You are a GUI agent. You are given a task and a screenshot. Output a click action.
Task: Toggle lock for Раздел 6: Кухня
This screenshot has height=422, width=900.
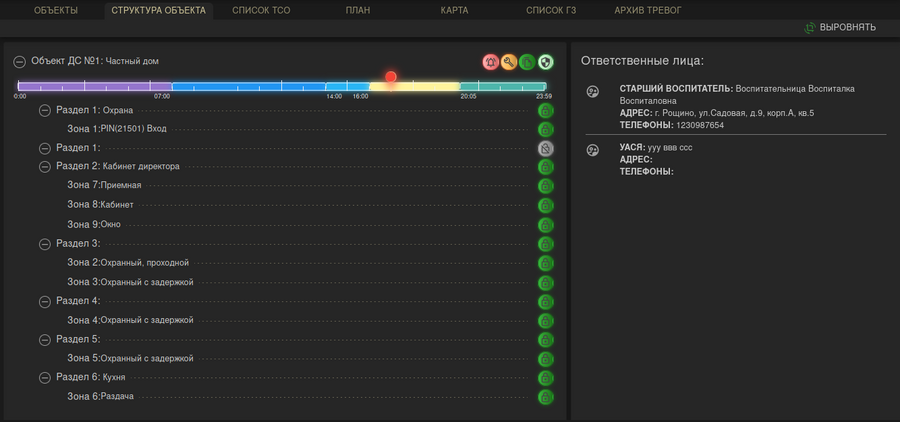point(545,378)
